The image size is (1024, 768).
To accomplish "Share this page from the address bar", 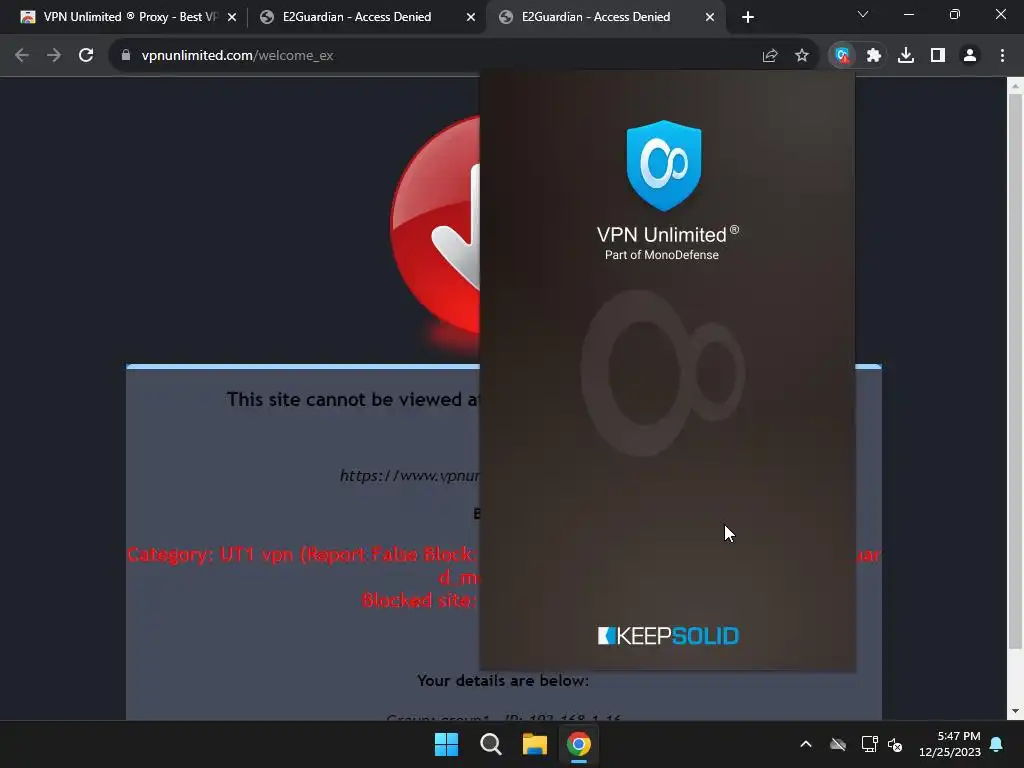I will click(x=770, y=56).
